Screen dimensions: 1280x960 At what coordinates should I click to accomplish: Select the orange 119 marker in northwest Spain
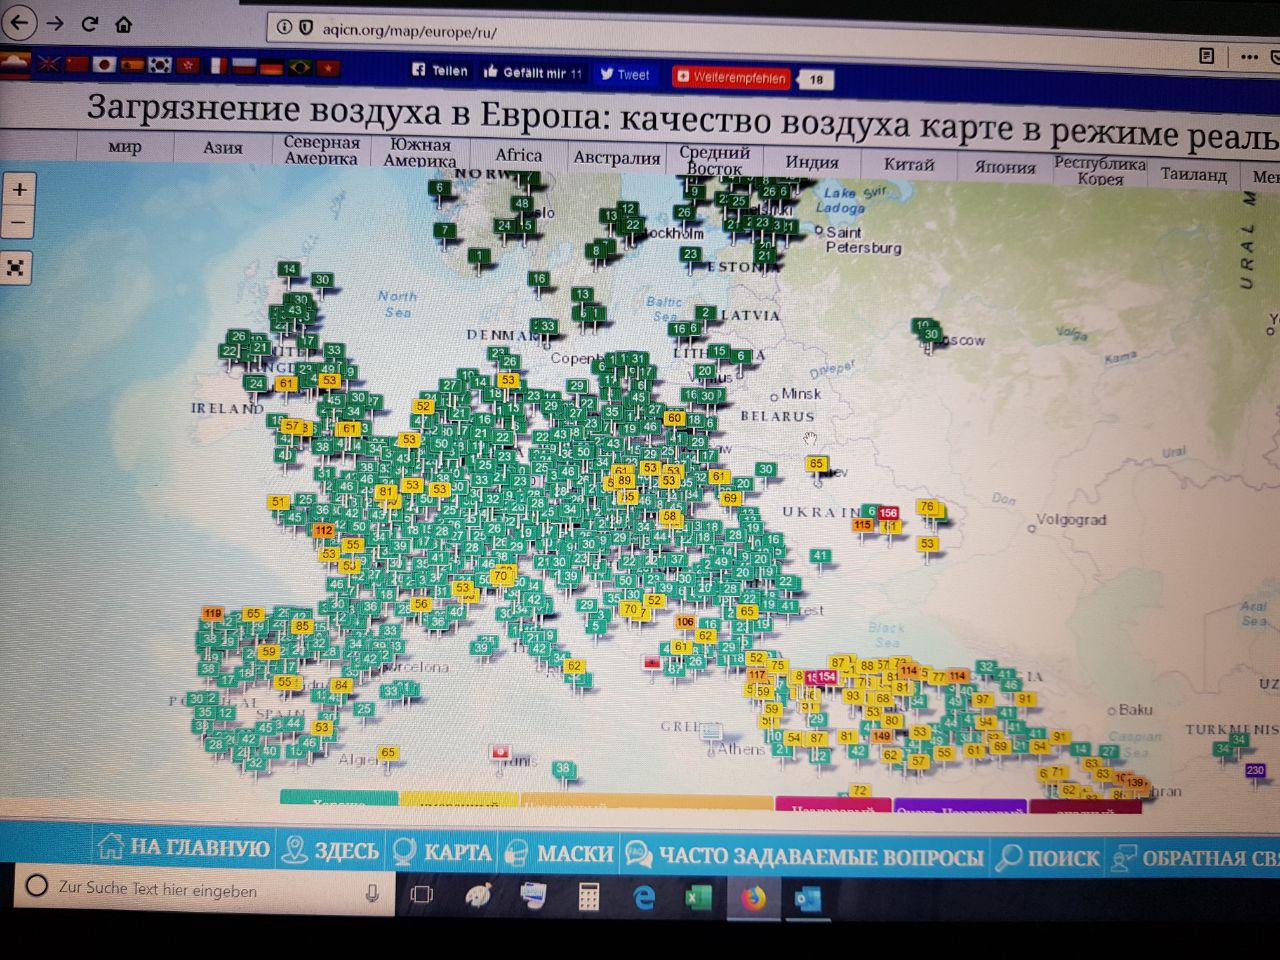pyautogui.click(x=212, y=613)
